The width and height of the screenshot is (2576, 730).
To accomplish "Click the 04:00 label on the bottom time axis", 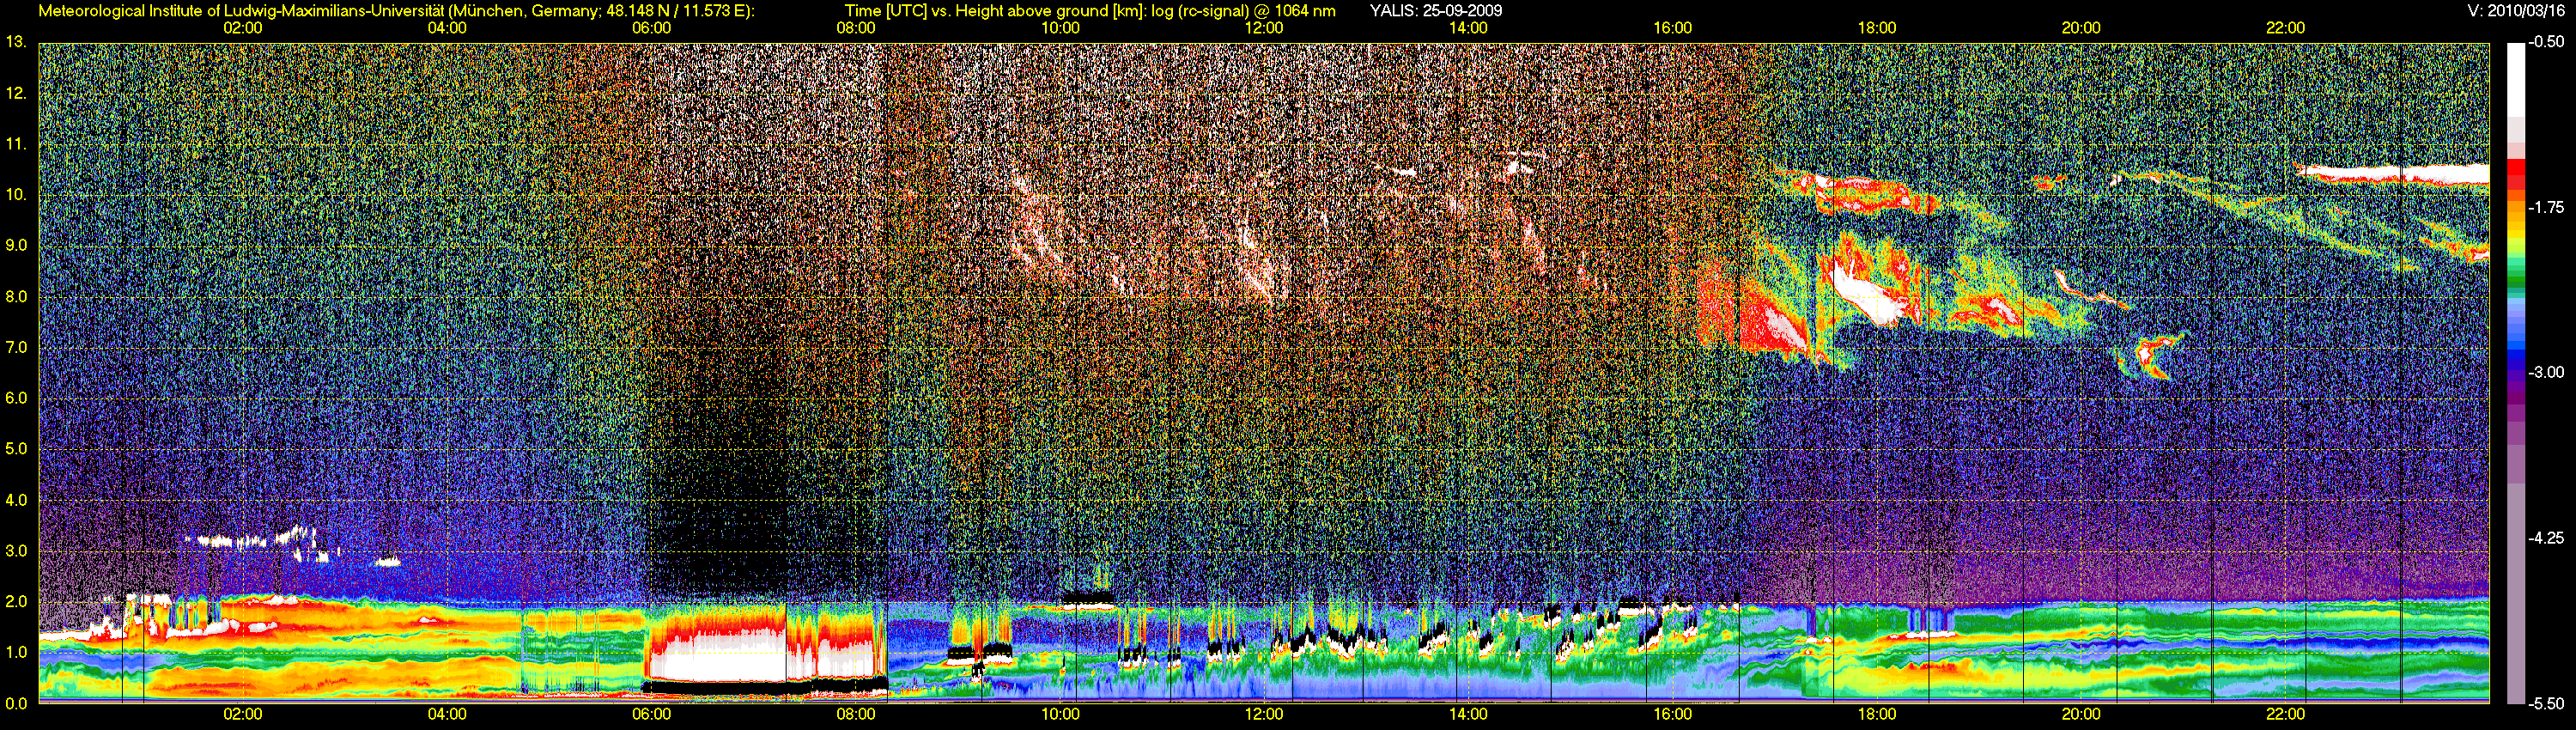I will (x=447, y=714).
